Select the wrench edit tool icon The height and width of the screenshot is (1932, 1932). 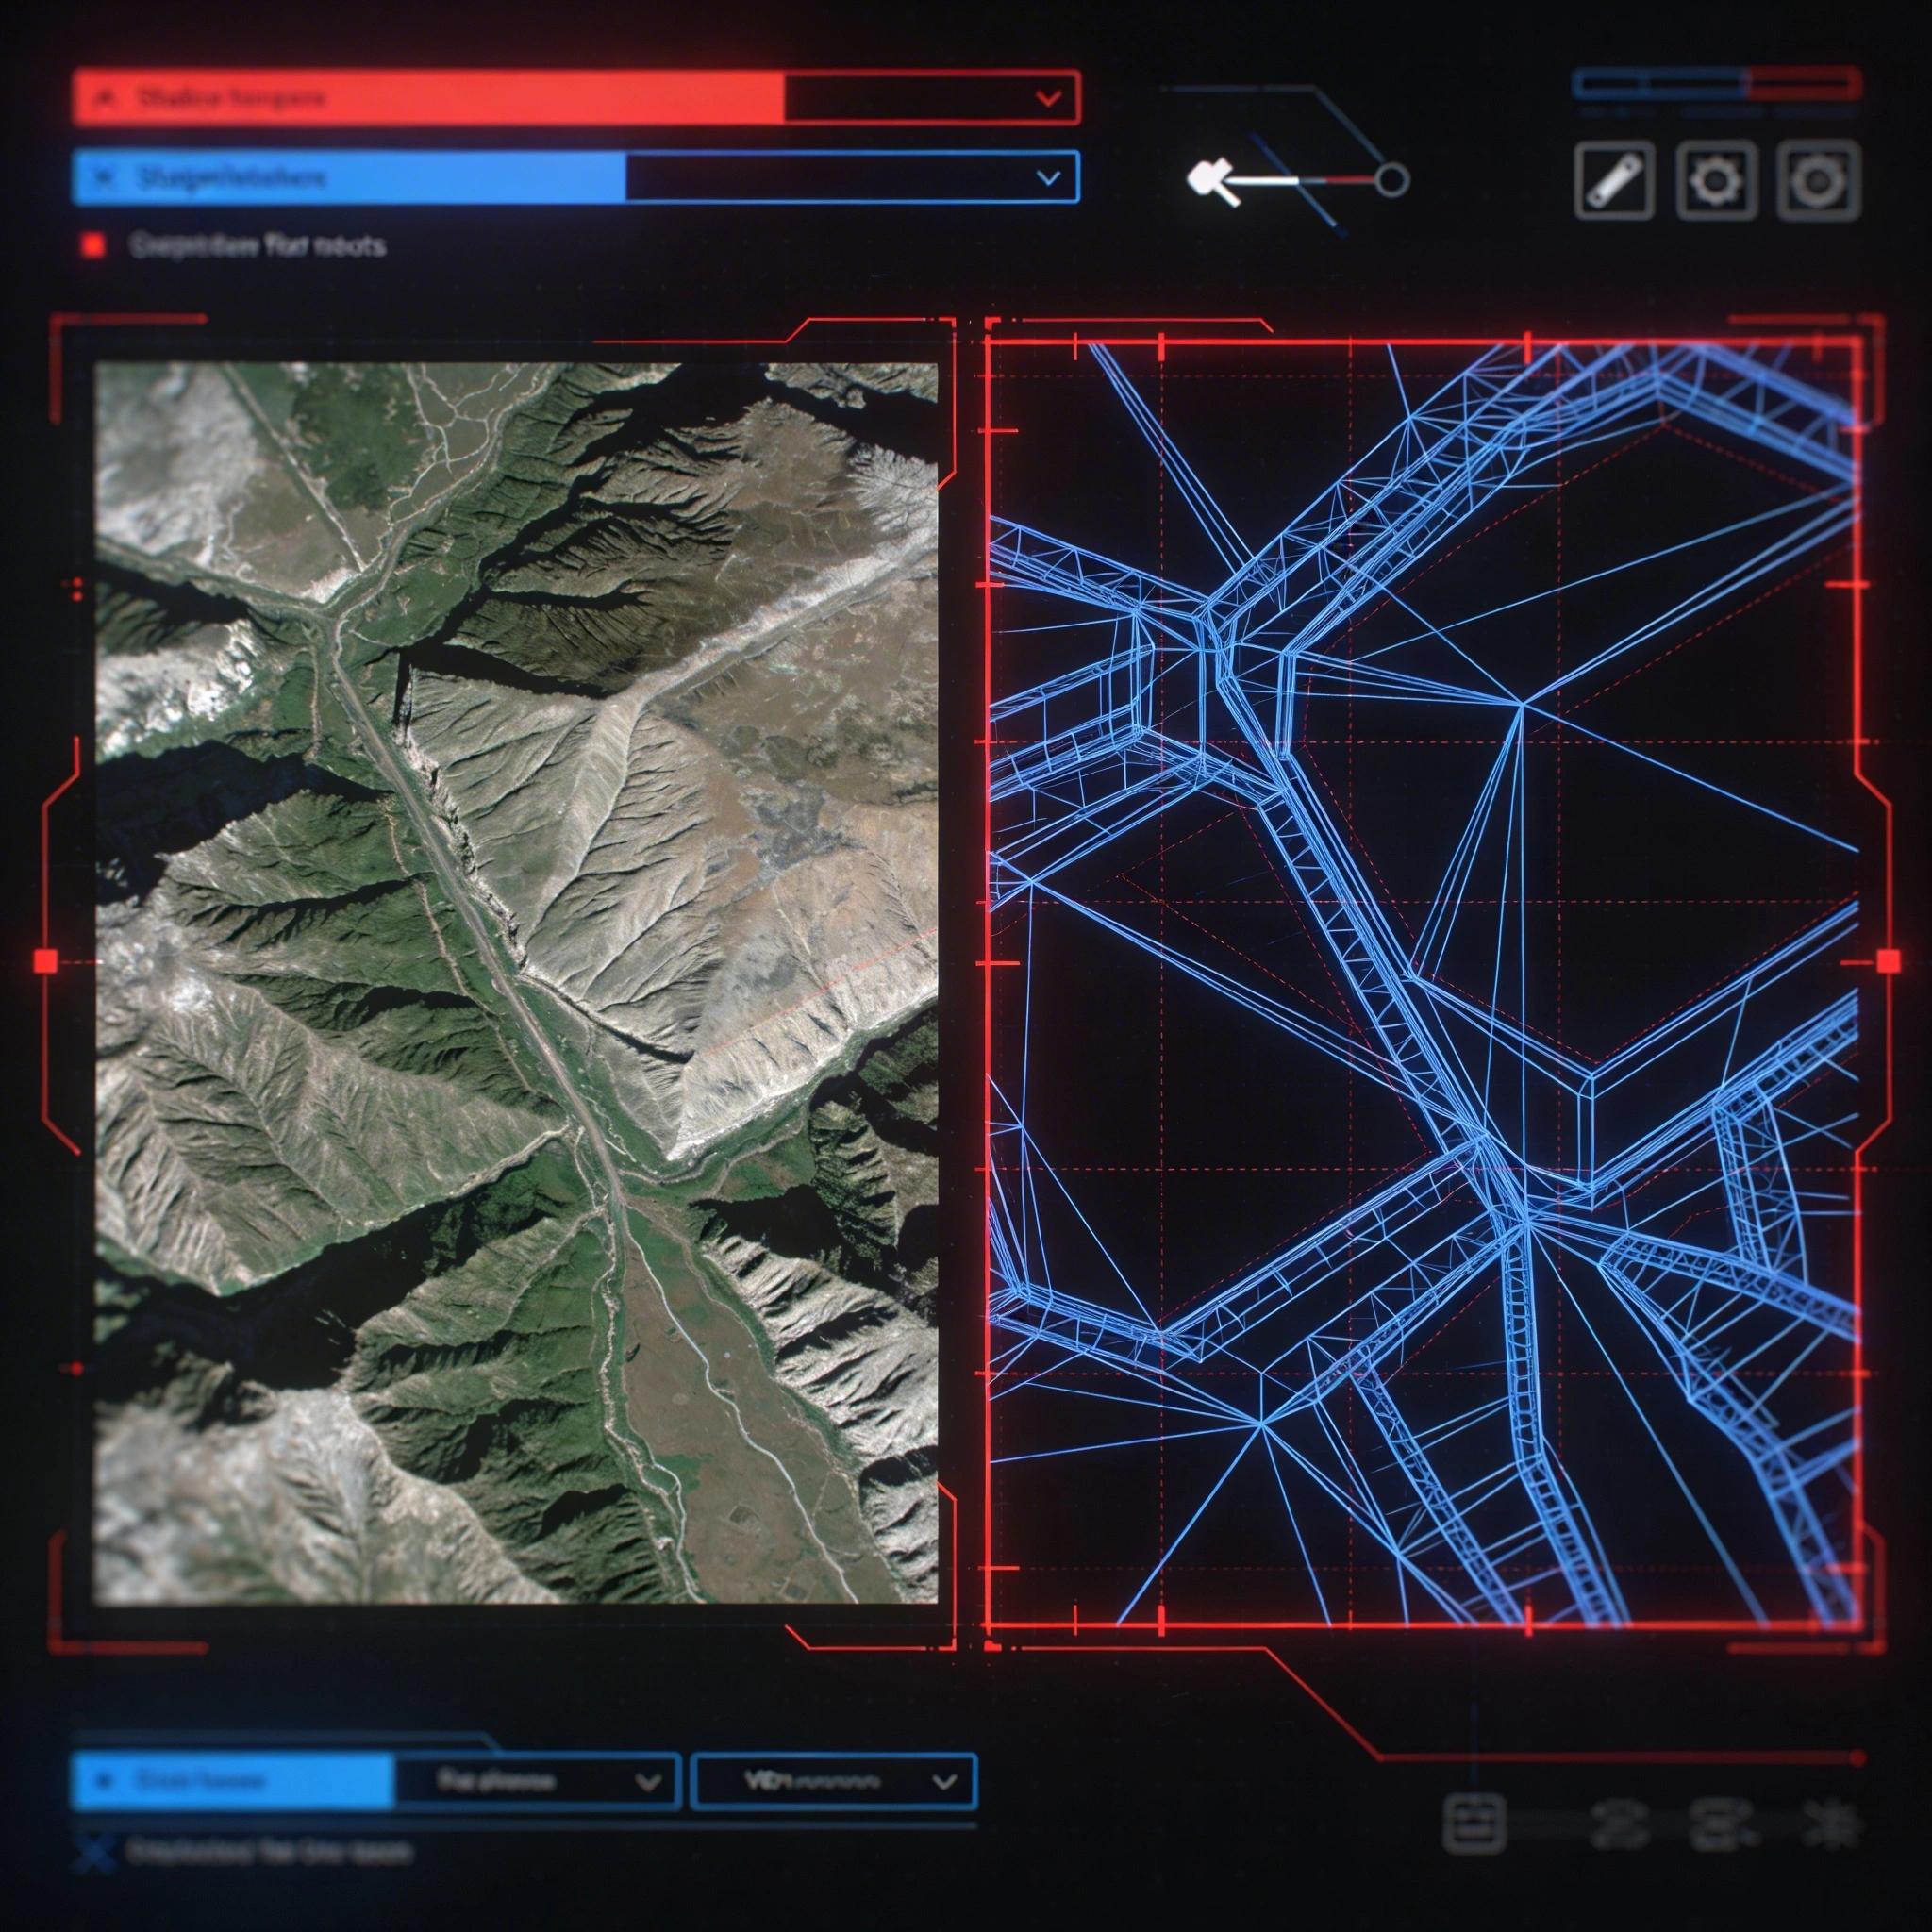[x=1613, y=181]
